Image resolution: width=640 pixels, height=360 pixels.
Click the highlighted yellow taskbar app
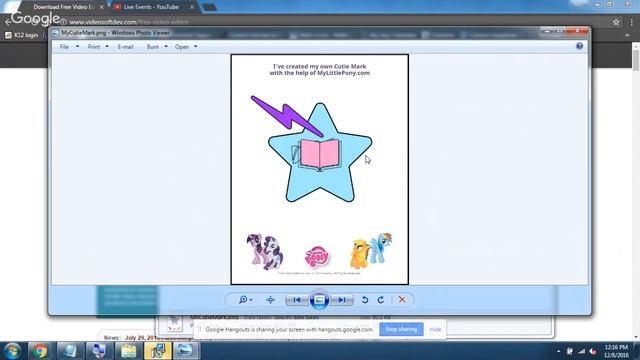pyautogui.click(x=158, y=351)
